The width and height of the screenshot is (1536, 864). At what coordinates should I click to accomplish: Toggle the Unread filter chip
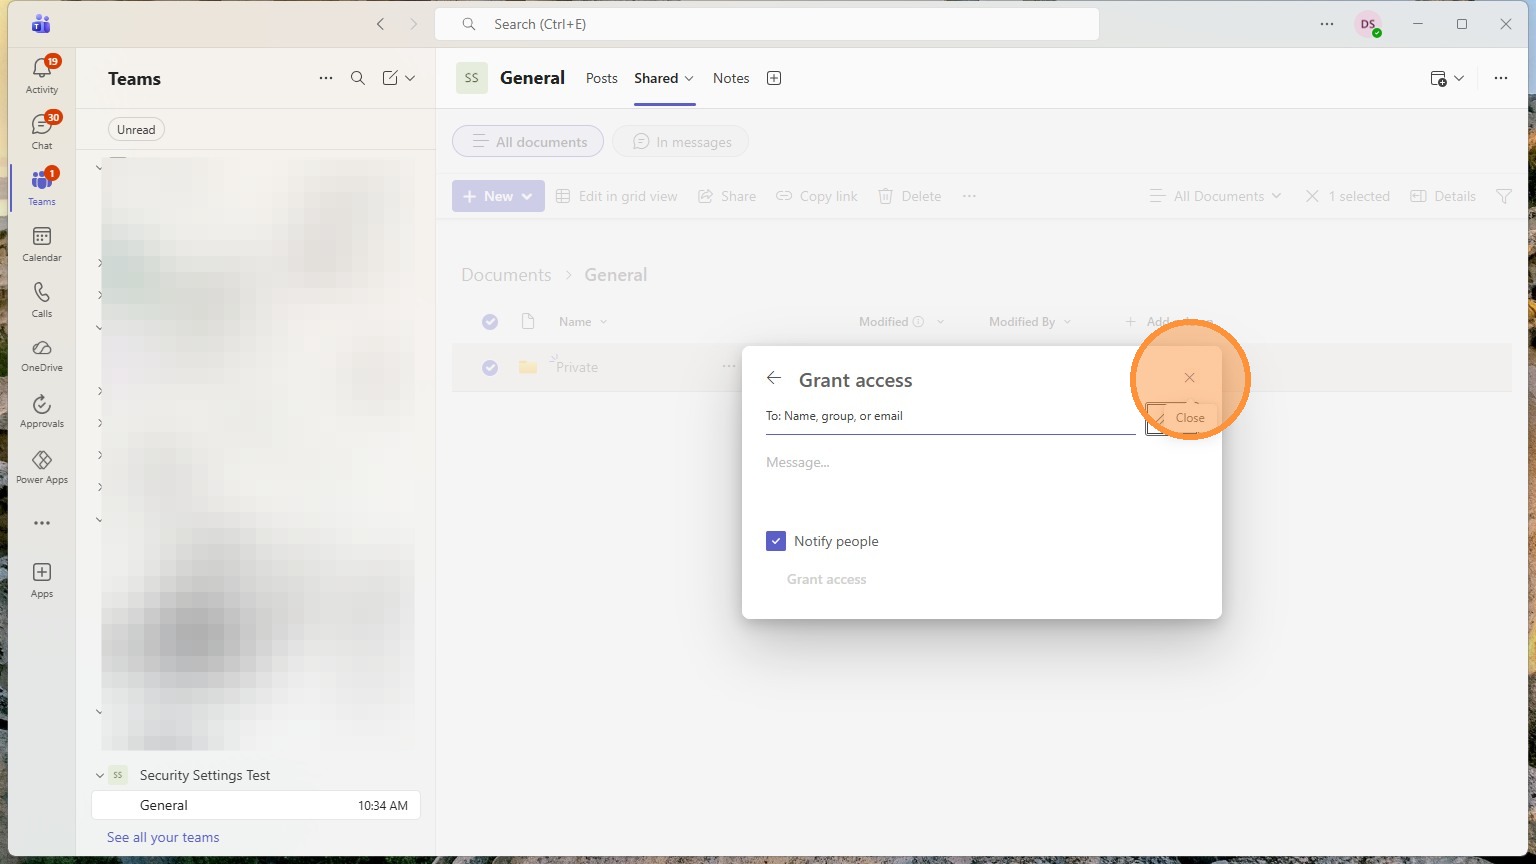(x=136, y=129)
